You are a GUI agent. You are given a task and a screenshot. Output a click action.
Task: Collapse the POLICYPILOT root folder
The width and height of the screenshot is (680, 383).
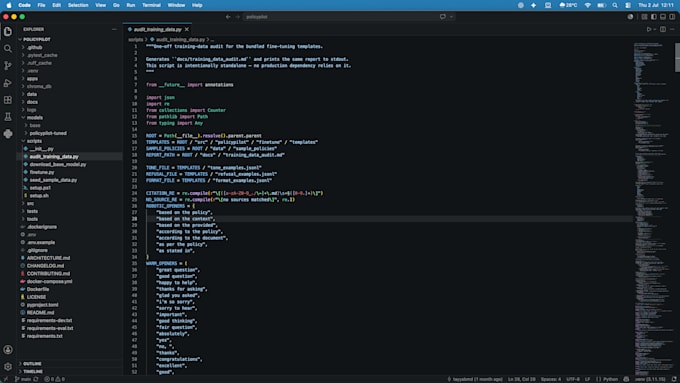point(36,39)
